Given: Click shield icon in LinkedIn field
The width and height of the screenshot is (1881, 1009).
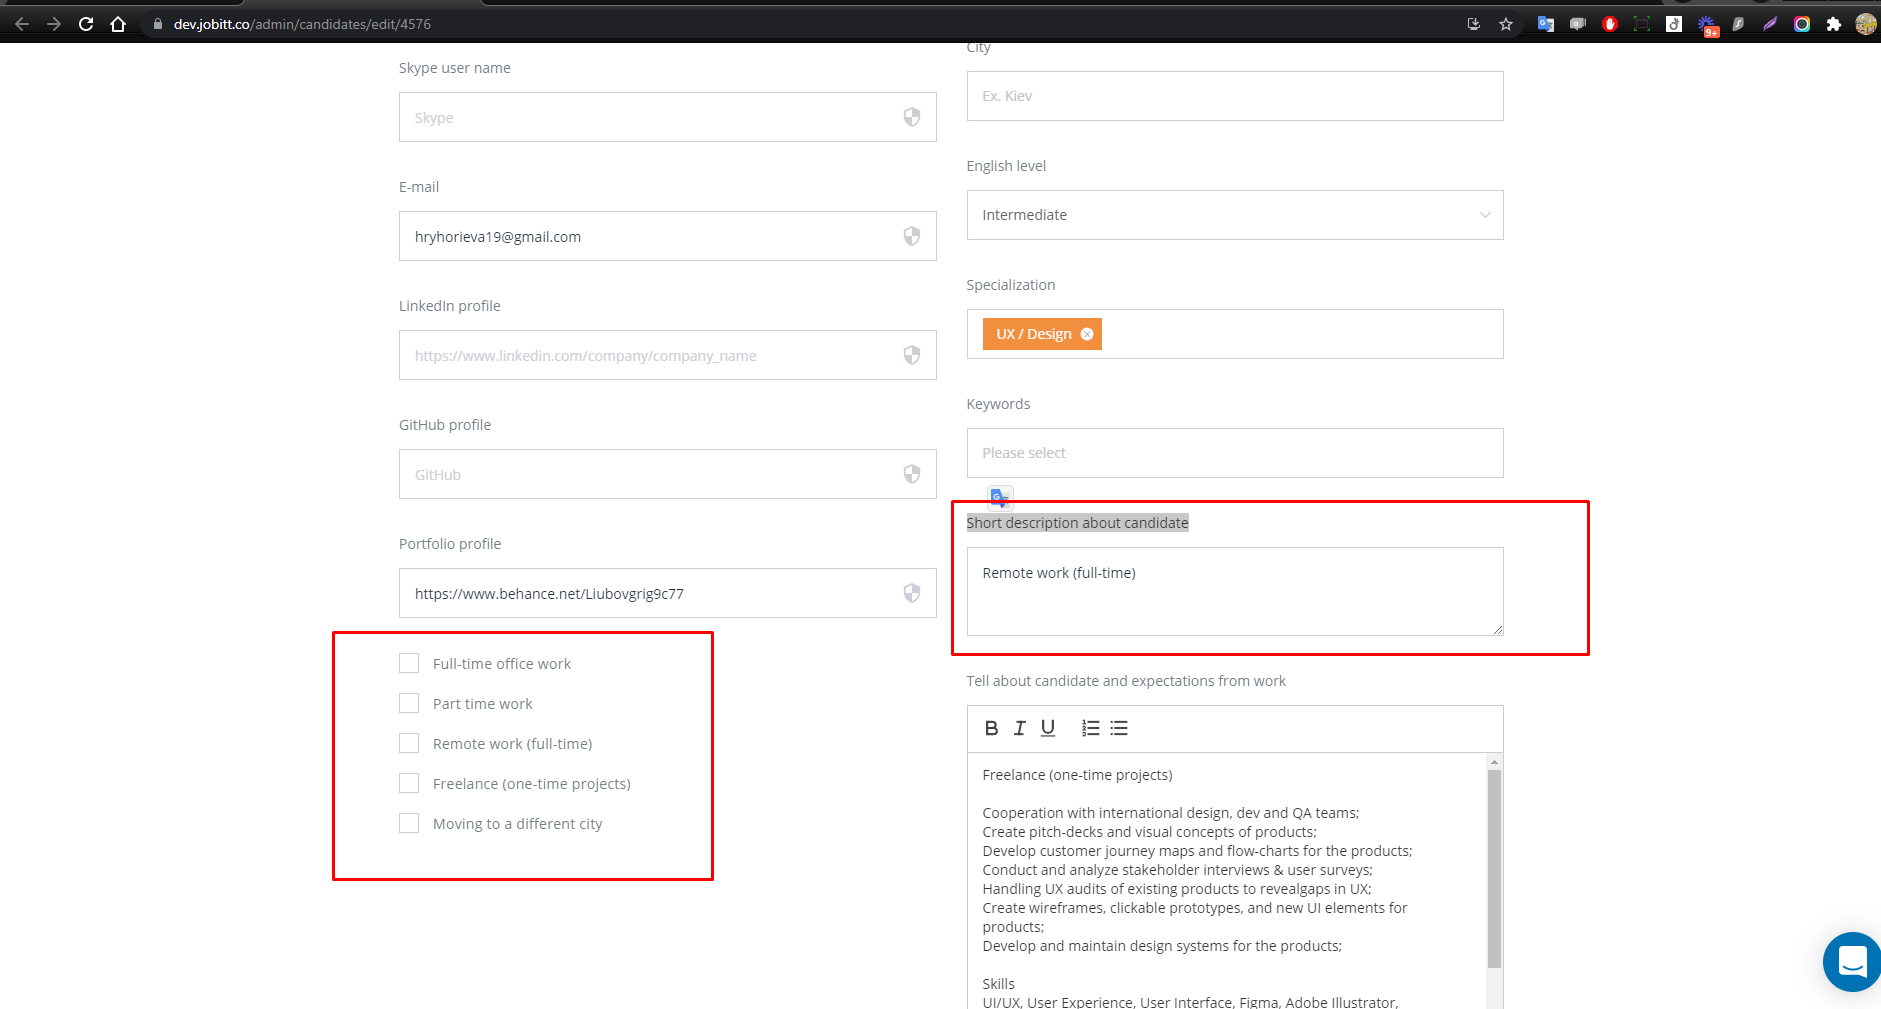Looking at the screenshot, I should point(912,355).
